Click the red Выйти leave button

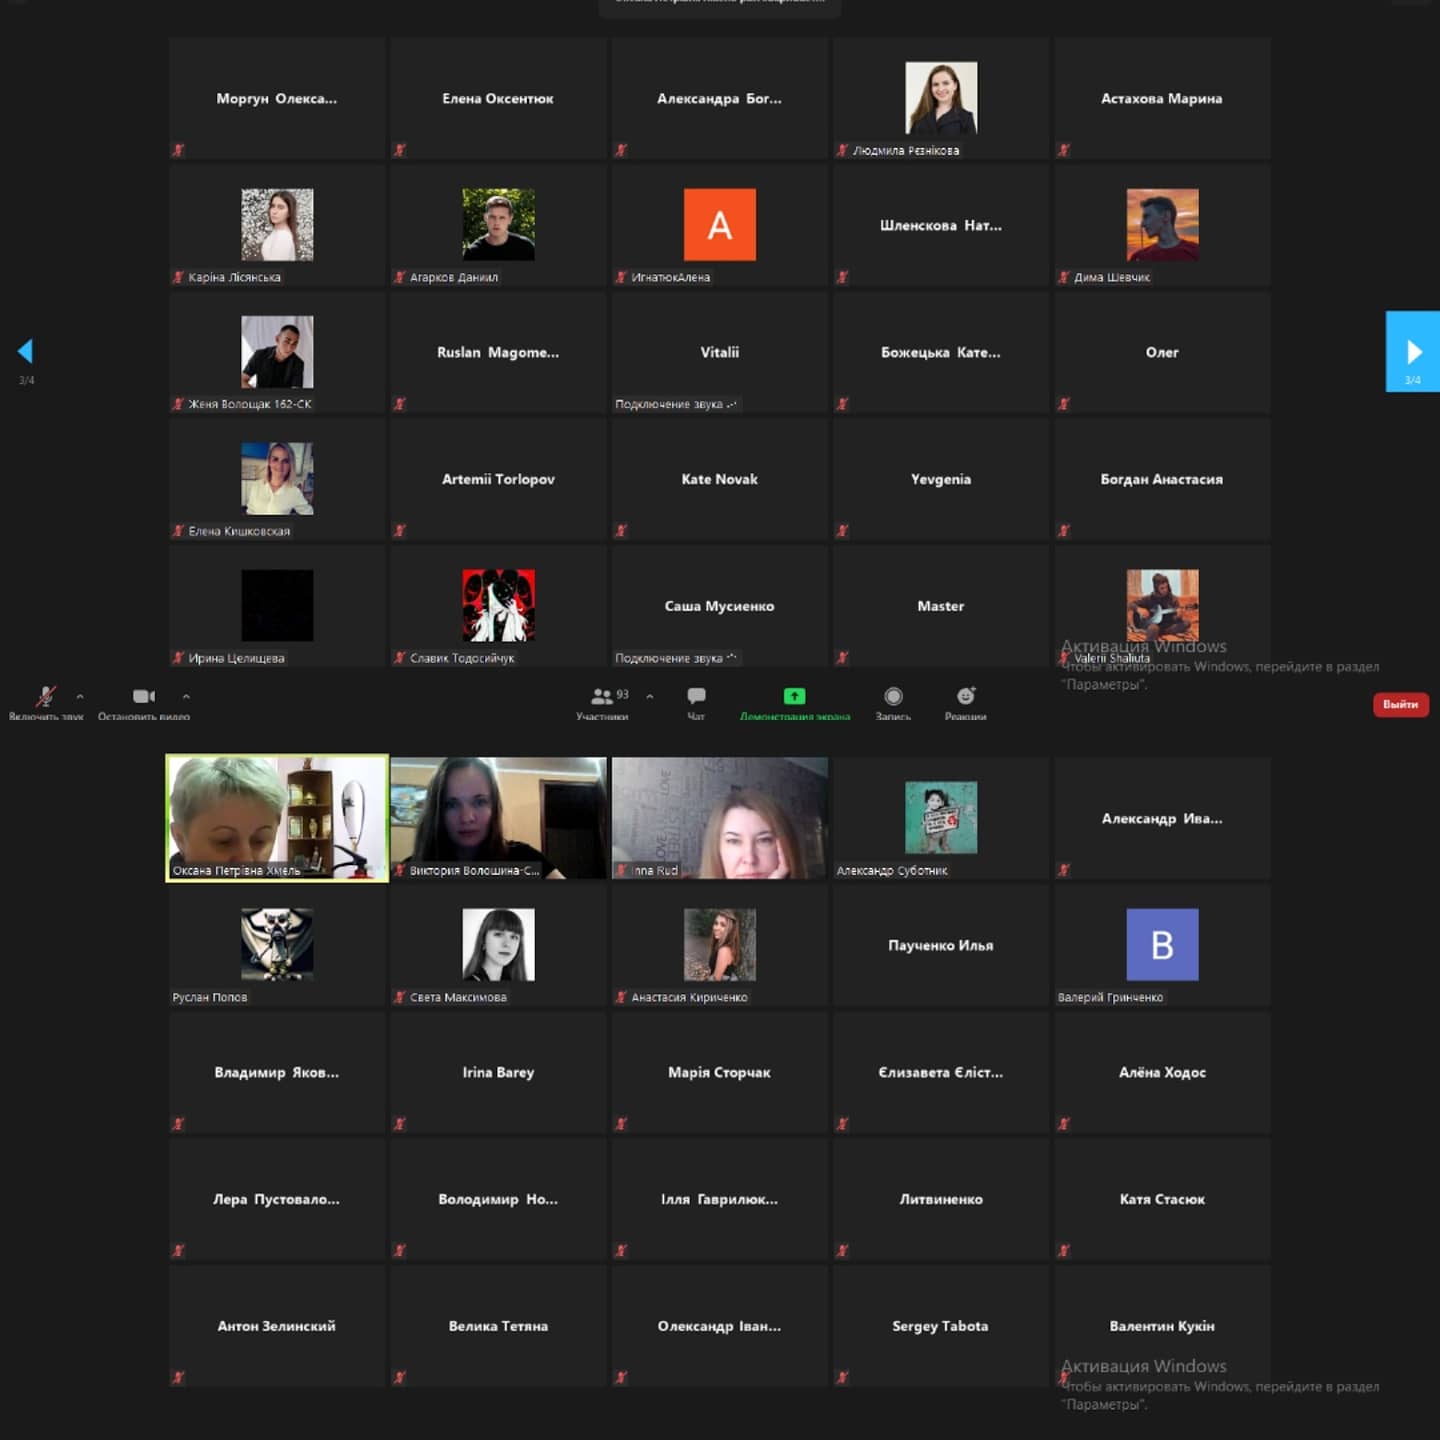[1400, 705]
